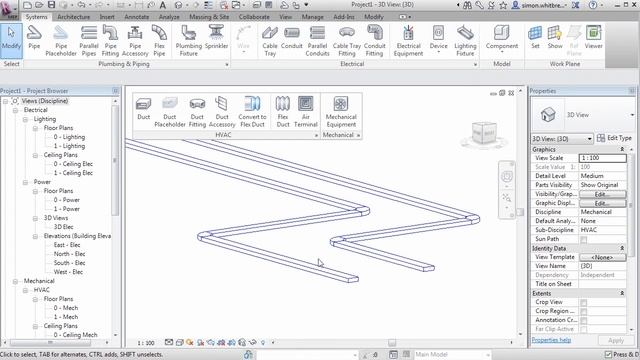Toggle the Annotation Crop checkbox

pos(584,321)
